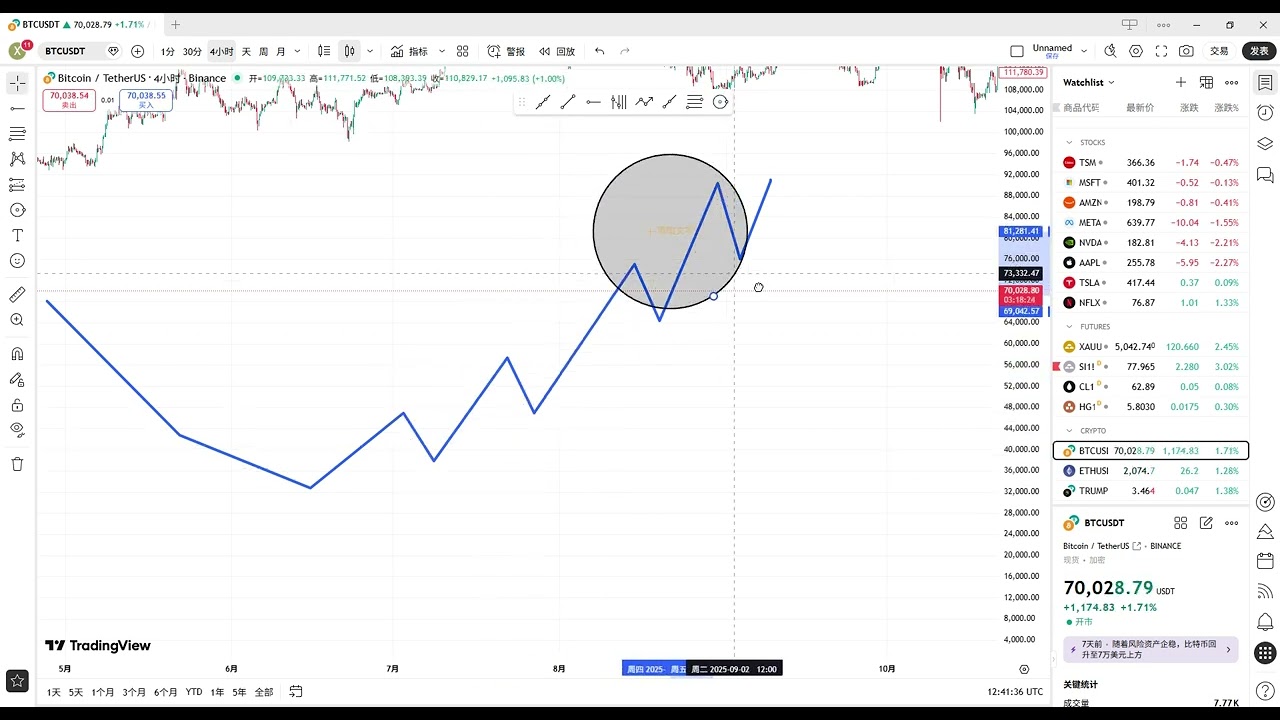Open the forecasting and measurement tools
The width and height of the screenshot is (1280, 720).
click(17, 185)
